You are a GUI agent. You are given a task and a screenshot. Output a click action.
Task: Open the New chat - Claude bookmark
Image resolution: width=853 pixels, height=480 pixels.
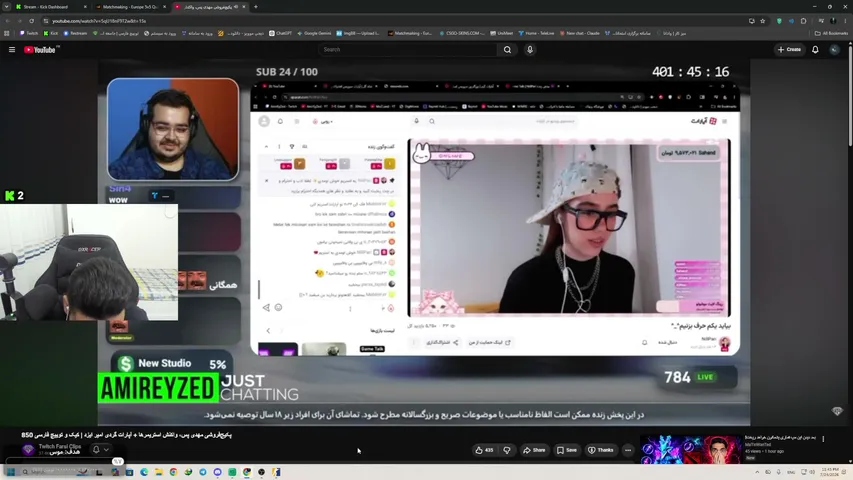tap(579, 33)
